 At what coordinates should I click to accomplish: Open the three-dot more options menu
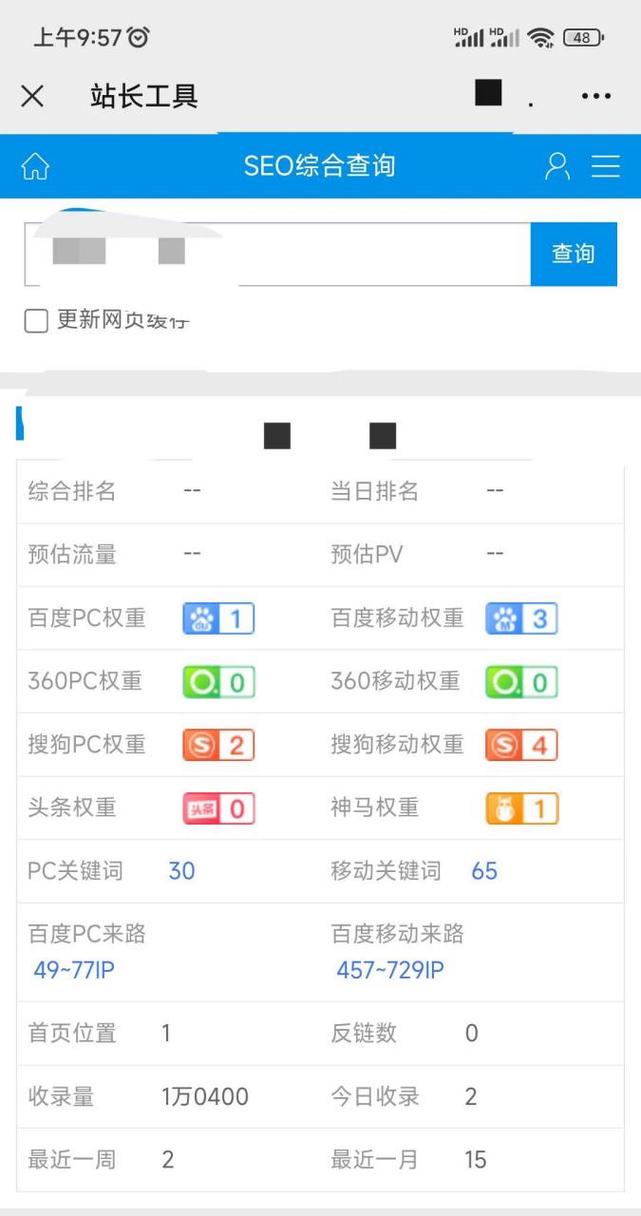coord(596,96)
